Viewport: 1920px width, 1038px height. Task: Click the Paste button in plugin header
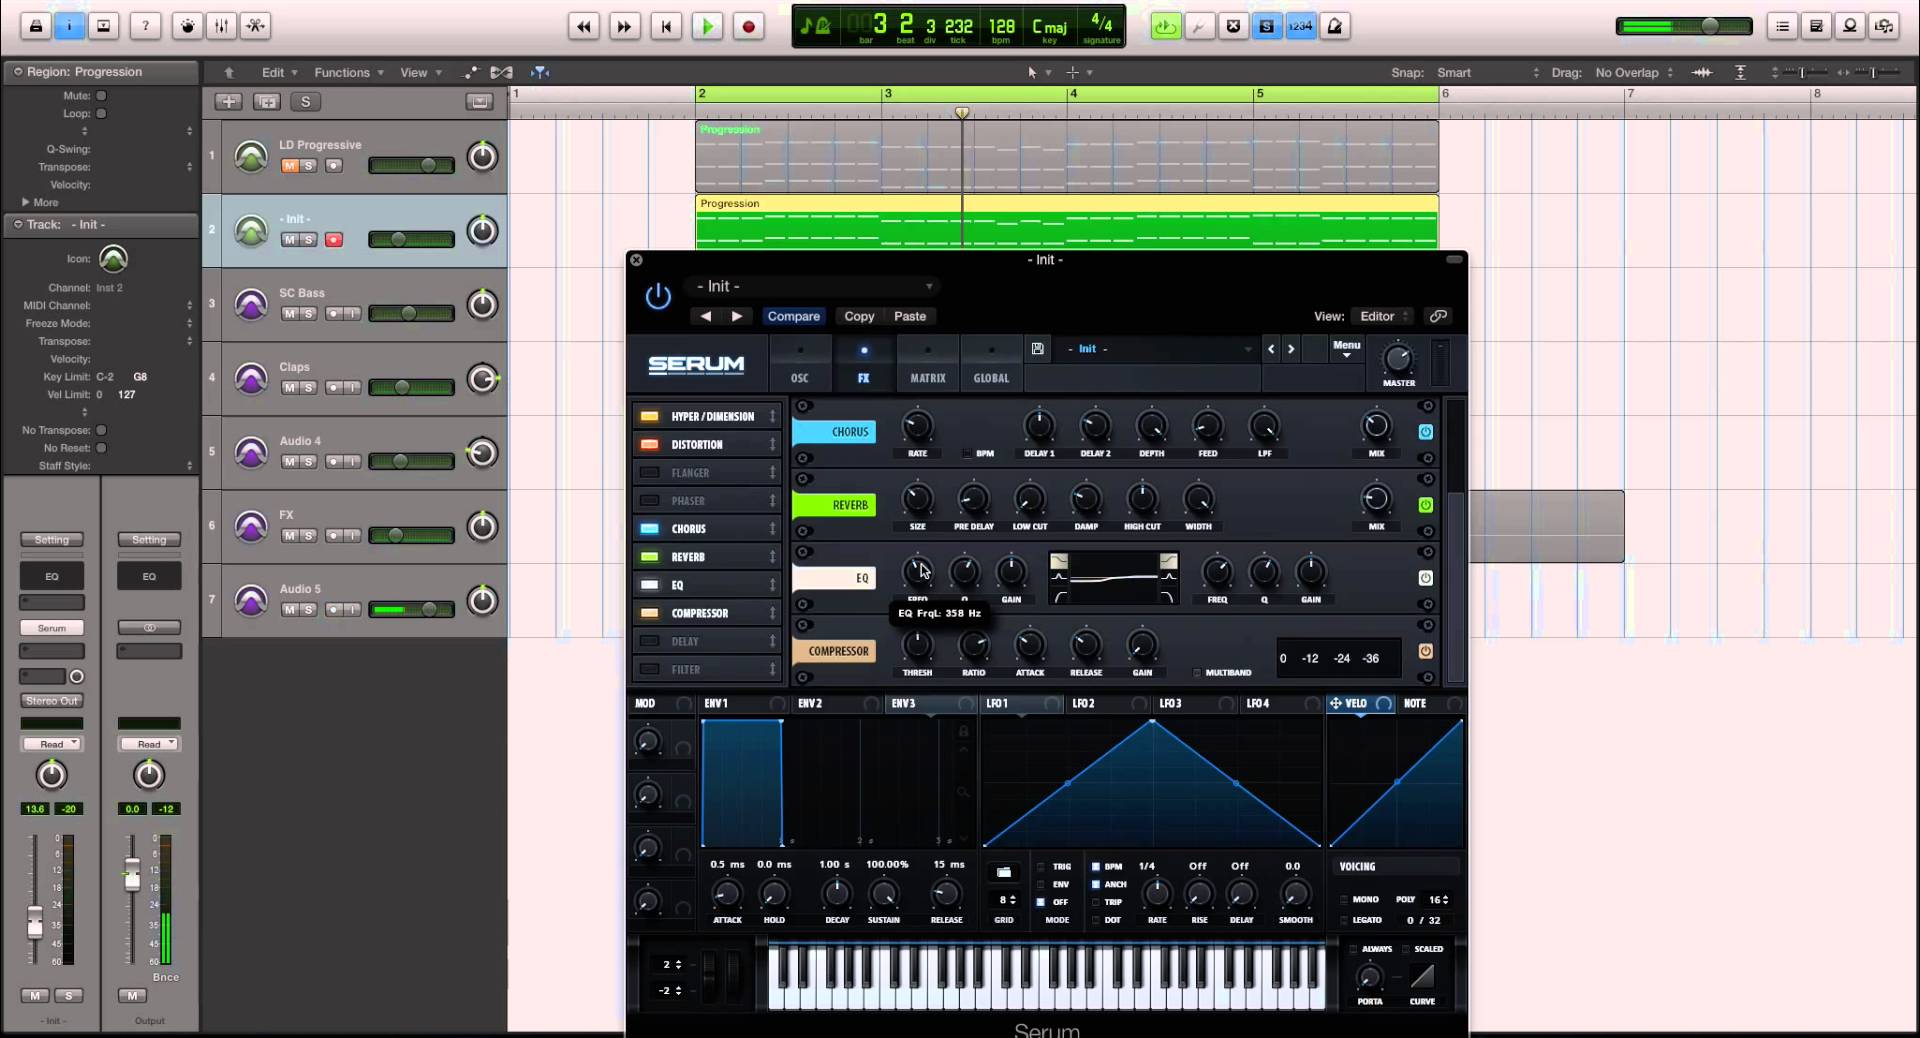click(910, 316)
